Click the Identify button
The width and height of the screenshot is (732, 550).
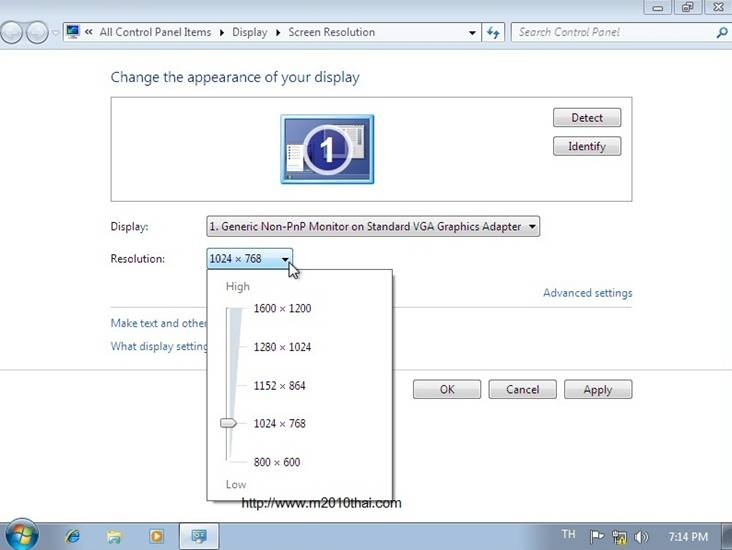[587, 146]
